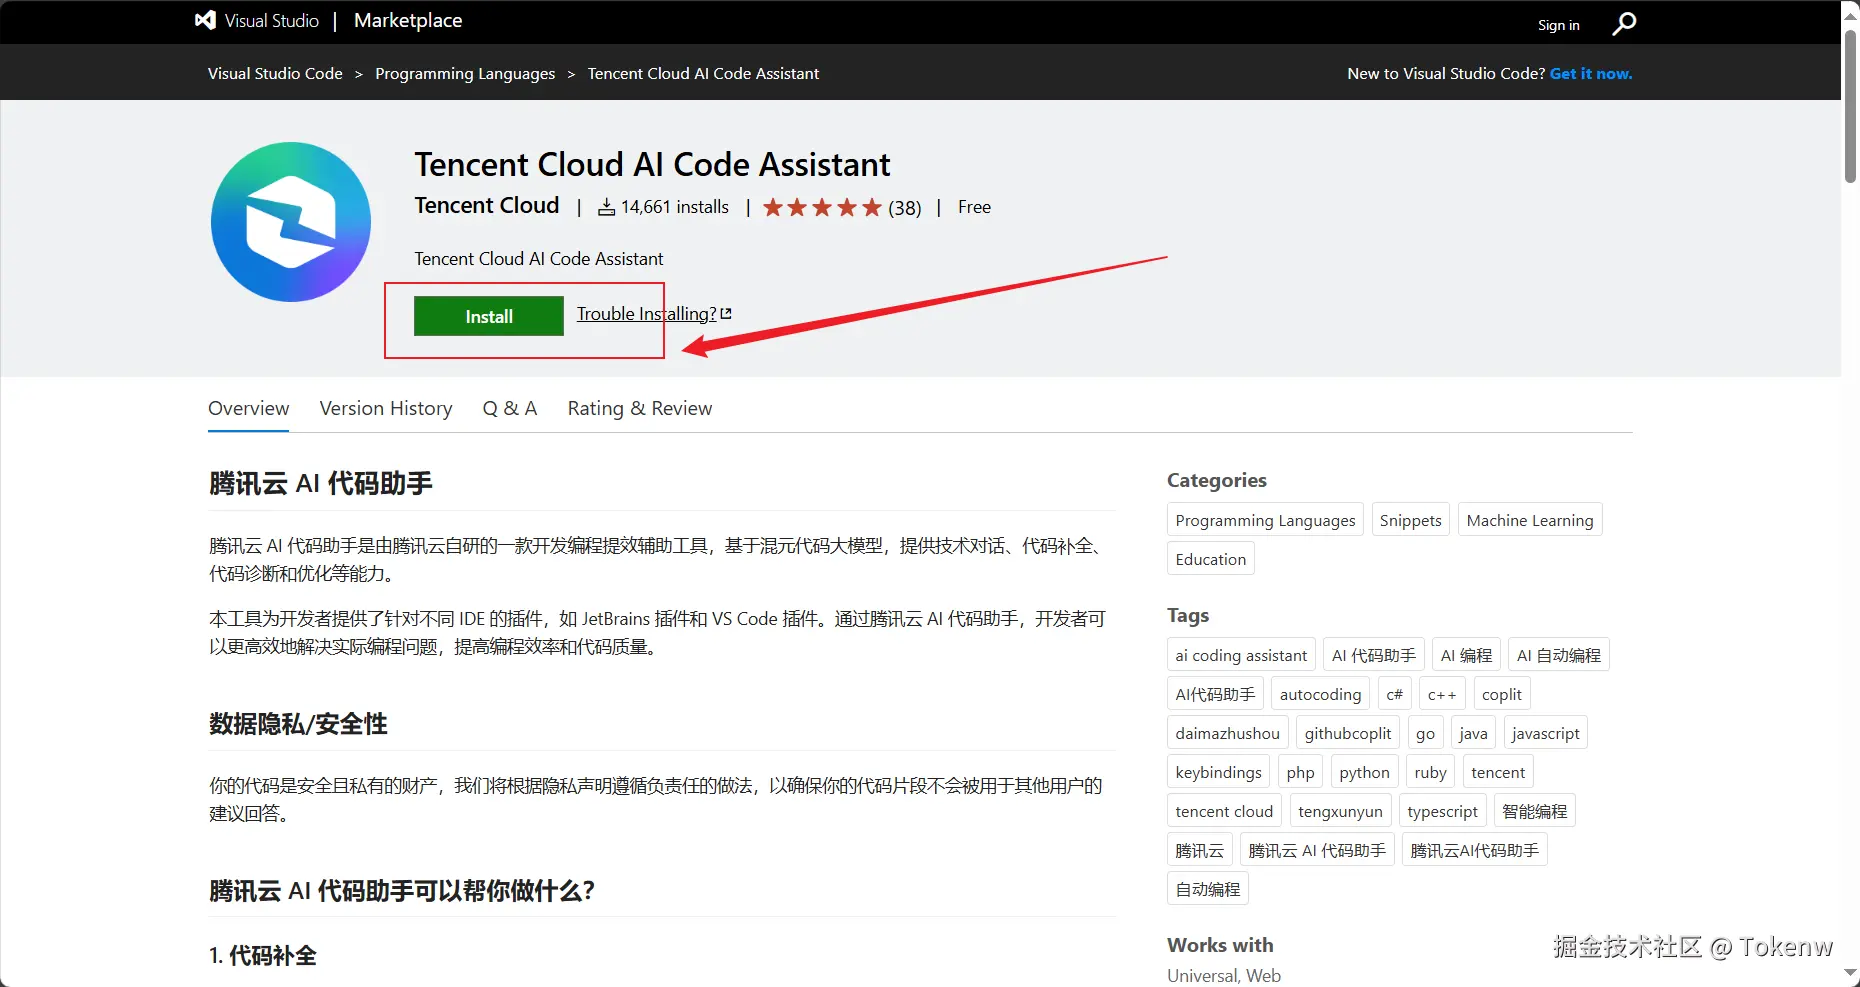This screenshot has height=987, width=1860.
Task: Switch to the Version History tab
Action: point(386,408)
